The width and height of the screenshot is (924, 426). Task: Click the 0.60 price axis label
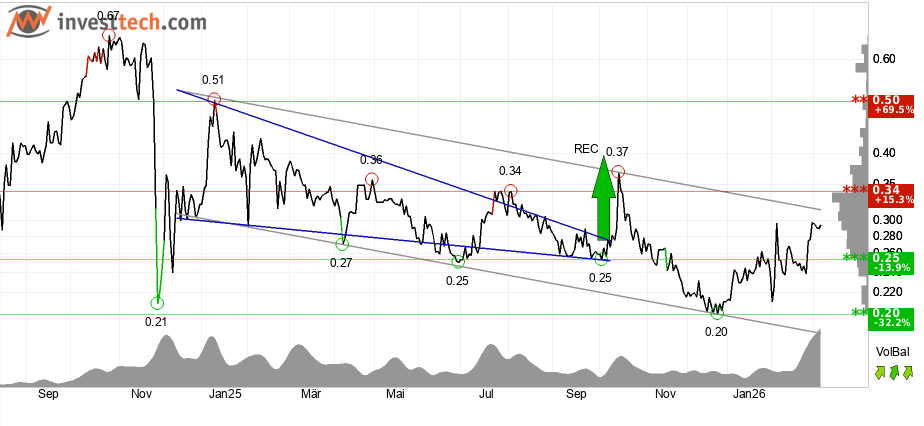884,59
